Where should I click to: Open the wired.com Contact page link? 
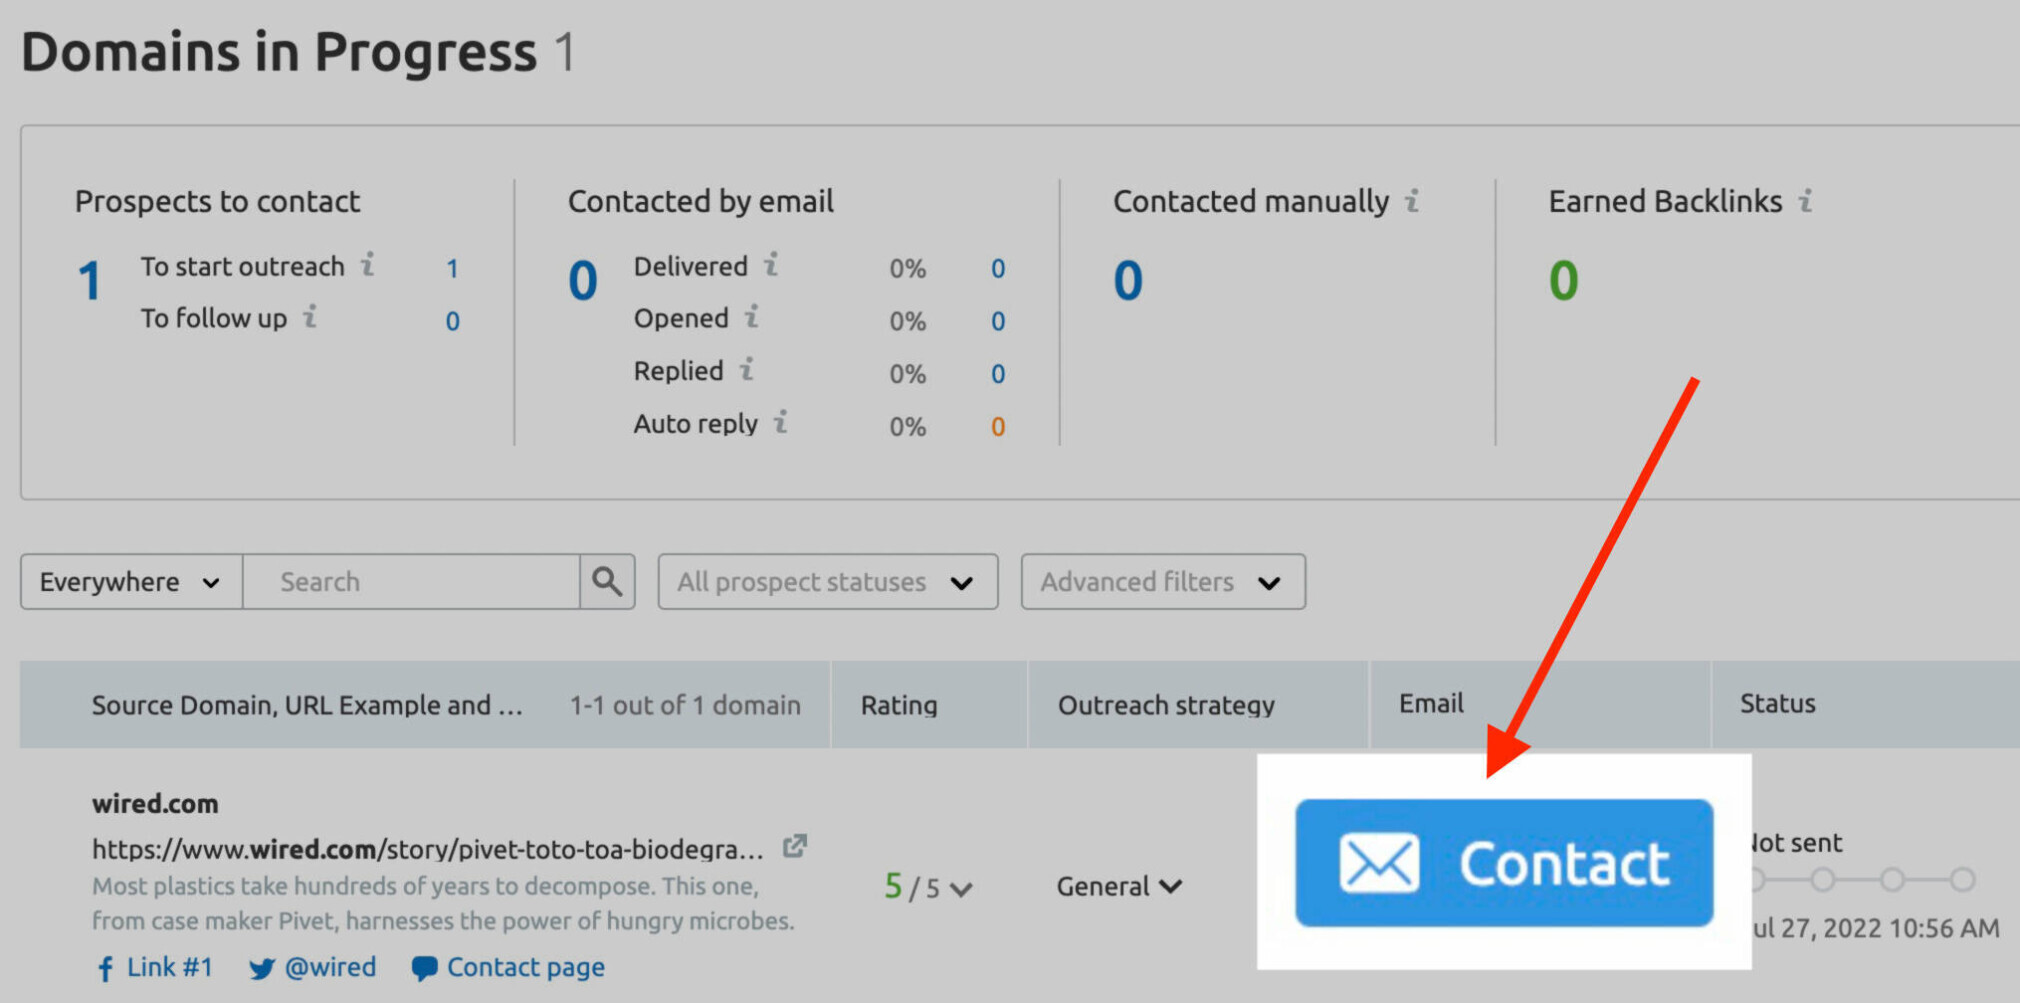pos(508,967)
